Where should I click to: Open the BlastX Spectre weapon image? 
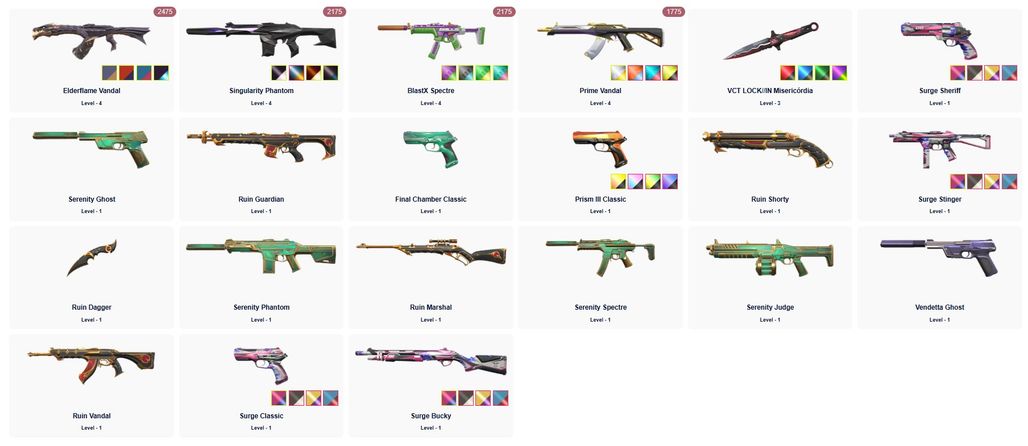pos(431,39)
